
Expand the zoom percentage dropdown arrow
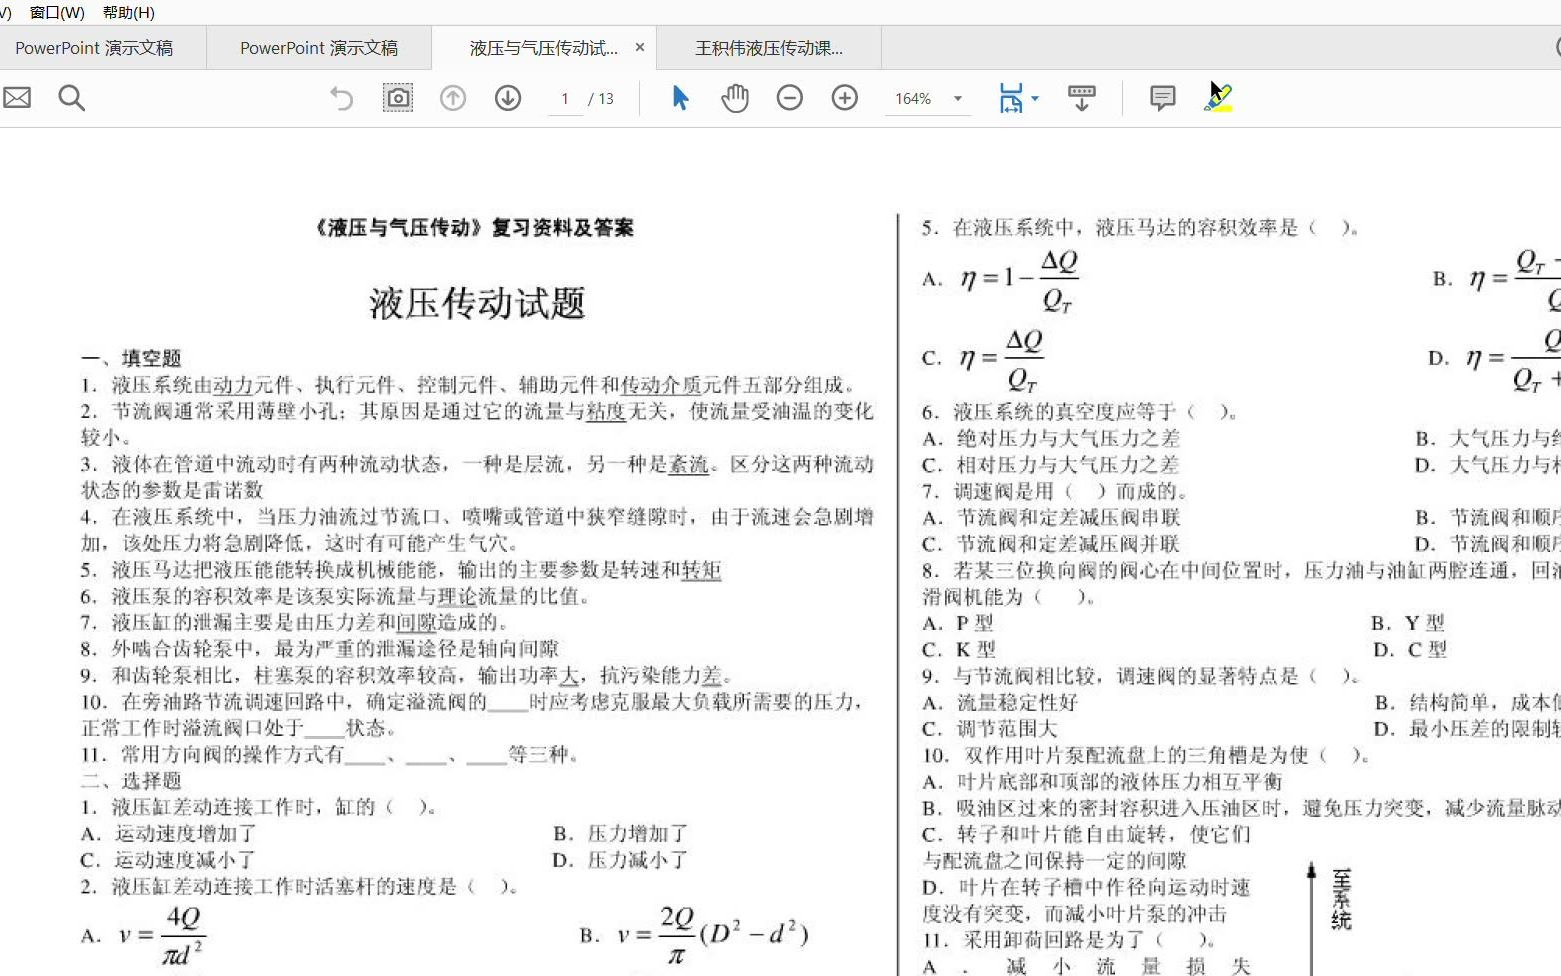[x=958, y=99]
